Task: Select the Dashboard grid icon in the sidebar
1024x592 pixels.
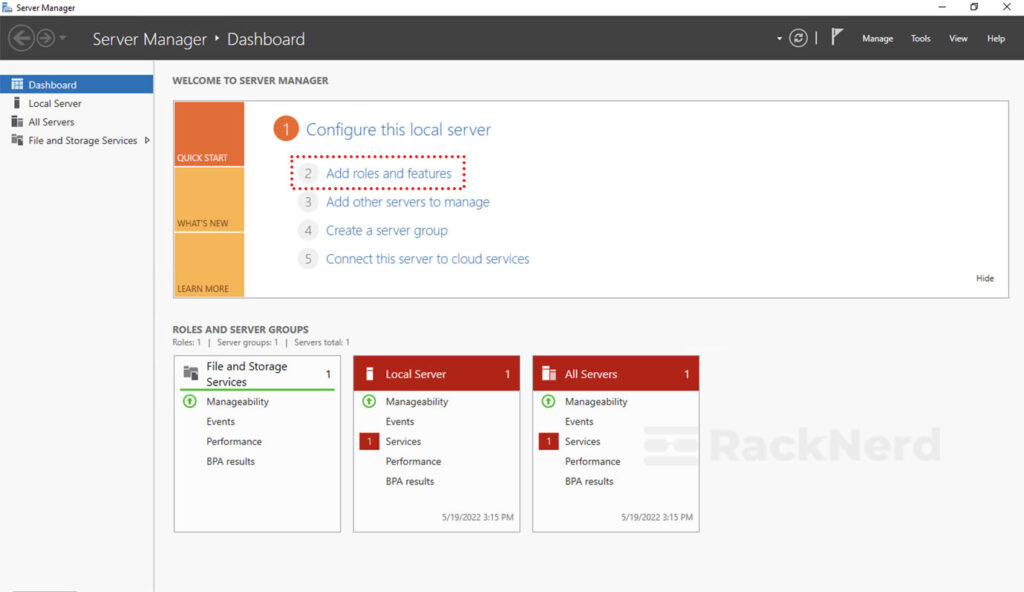Action: point(17,84)
